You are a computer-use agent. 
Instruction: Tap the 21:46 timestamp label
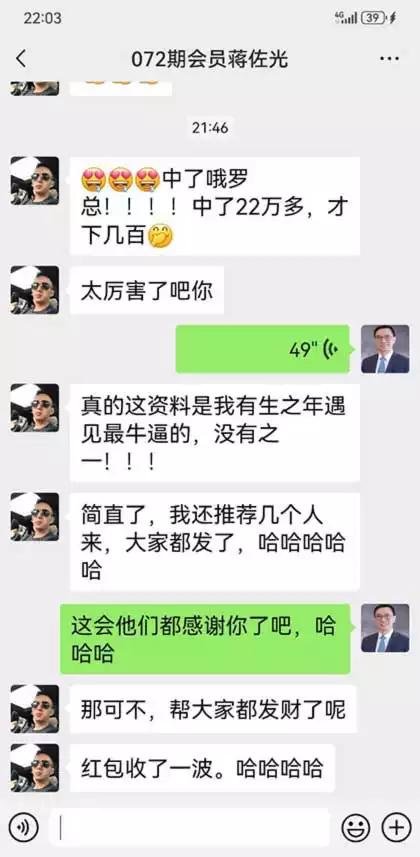210,128
